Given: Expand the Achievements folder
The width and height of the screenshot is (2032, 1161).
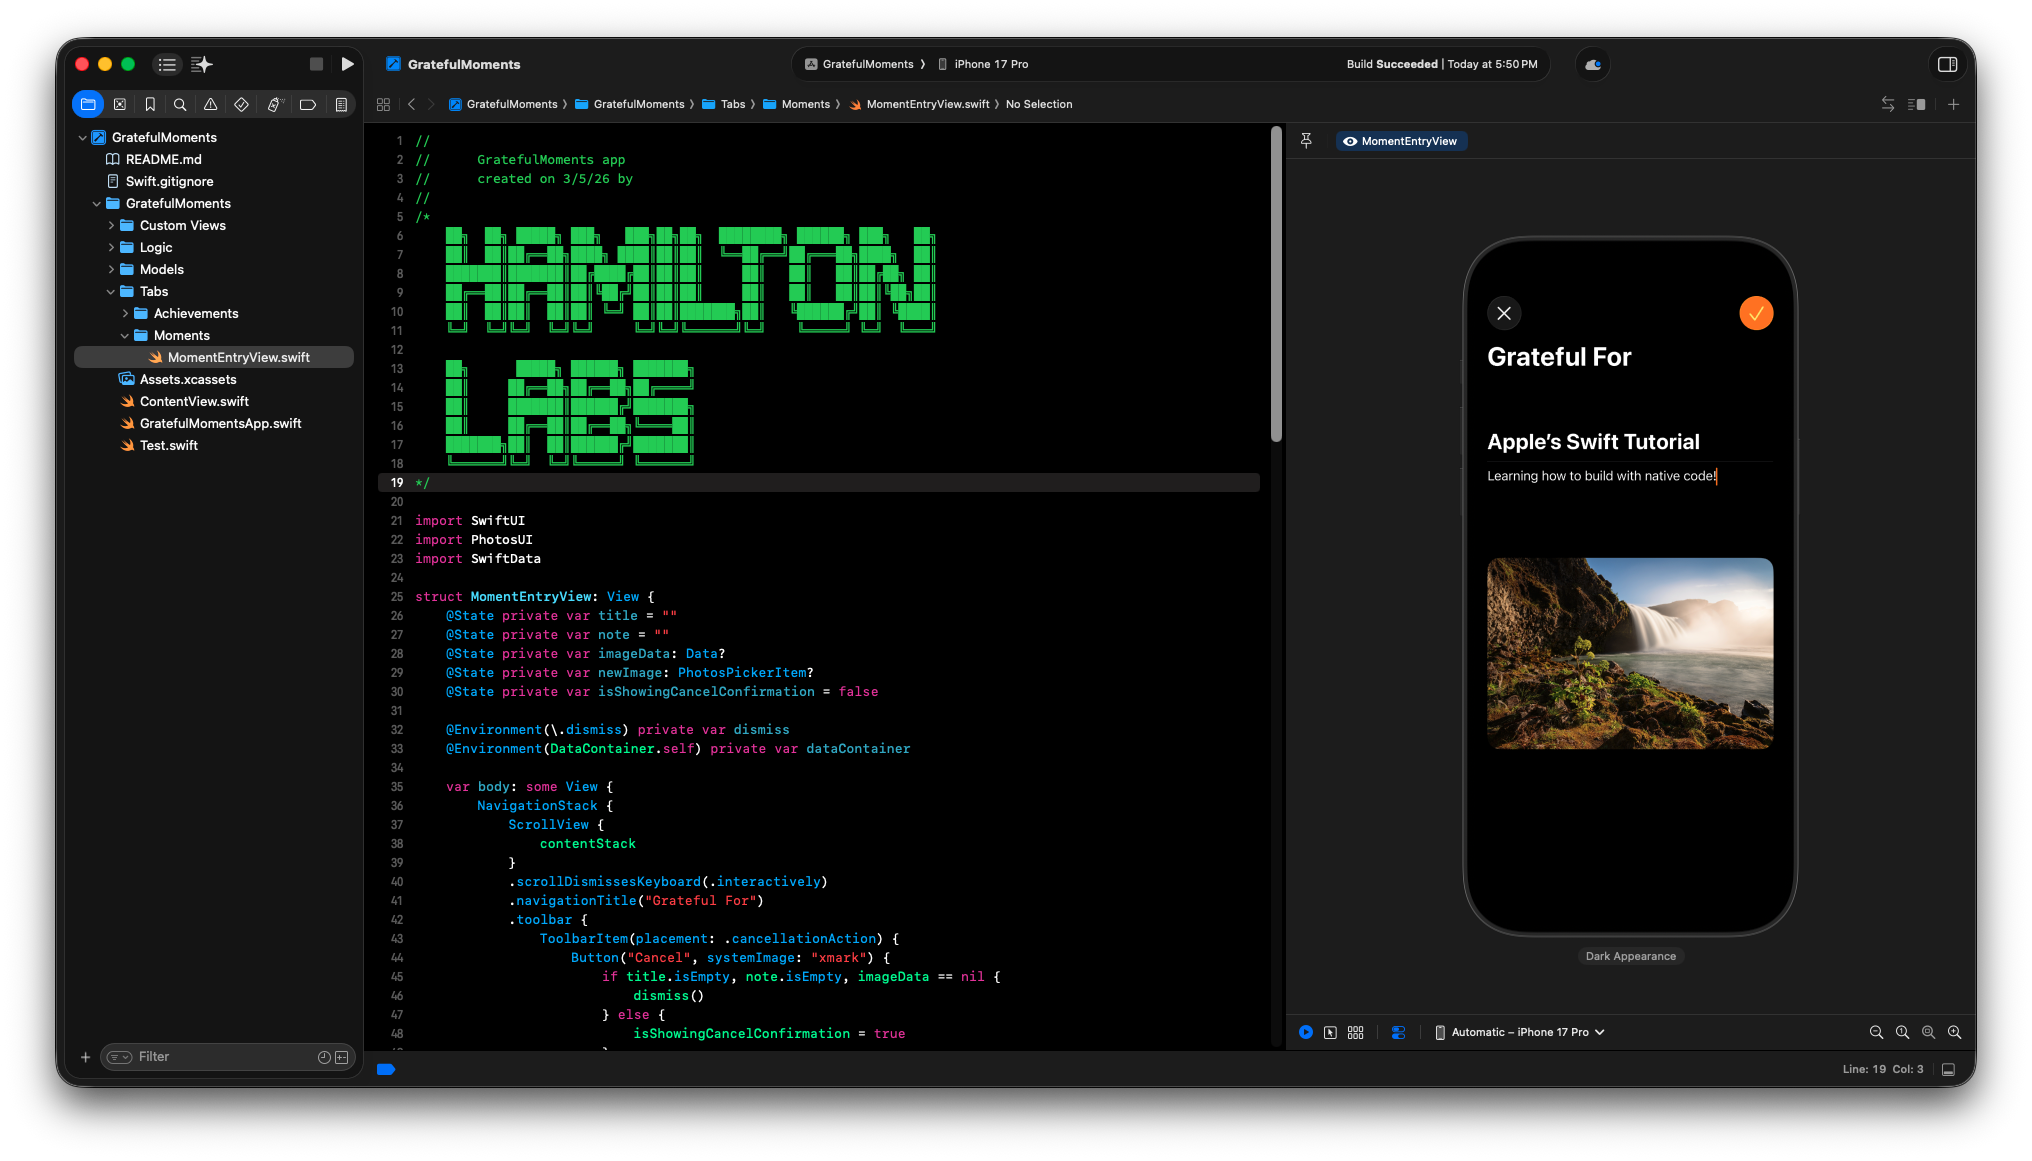Looking at the screenshot, I should [124, 313].
